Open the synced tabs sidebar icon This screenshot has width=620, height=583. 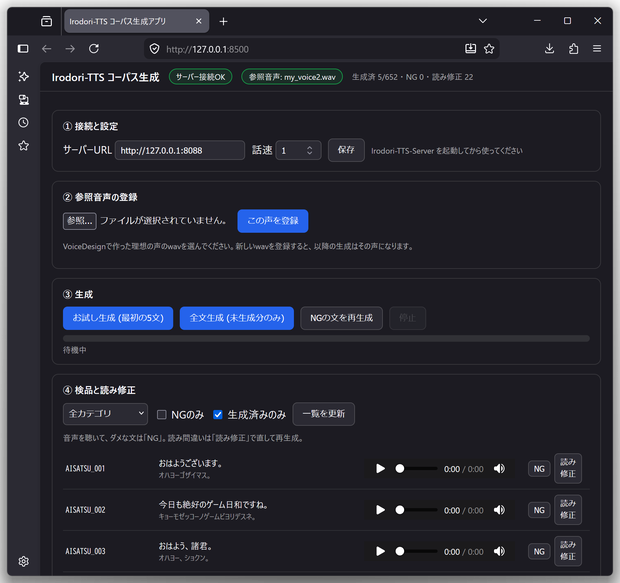(x=24, y=100)
